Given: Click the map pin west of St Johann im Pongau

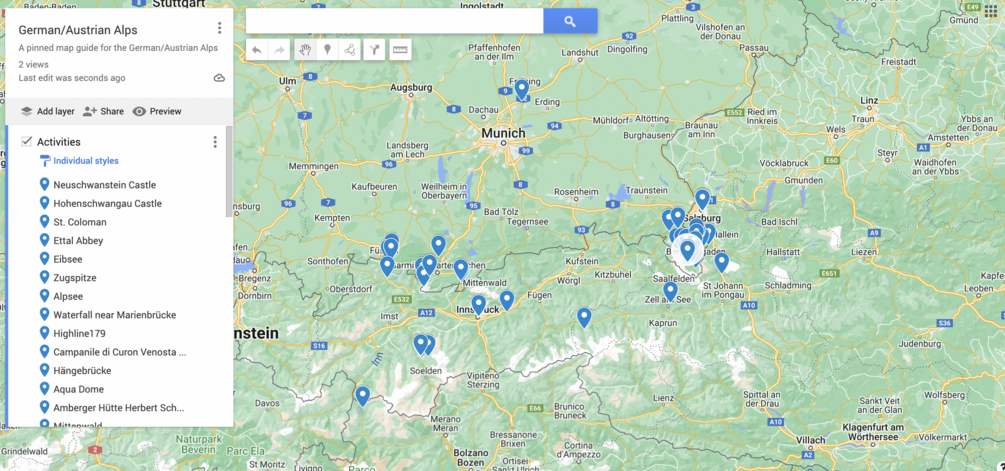Looking at the screenshot, I should pos(722,263).
